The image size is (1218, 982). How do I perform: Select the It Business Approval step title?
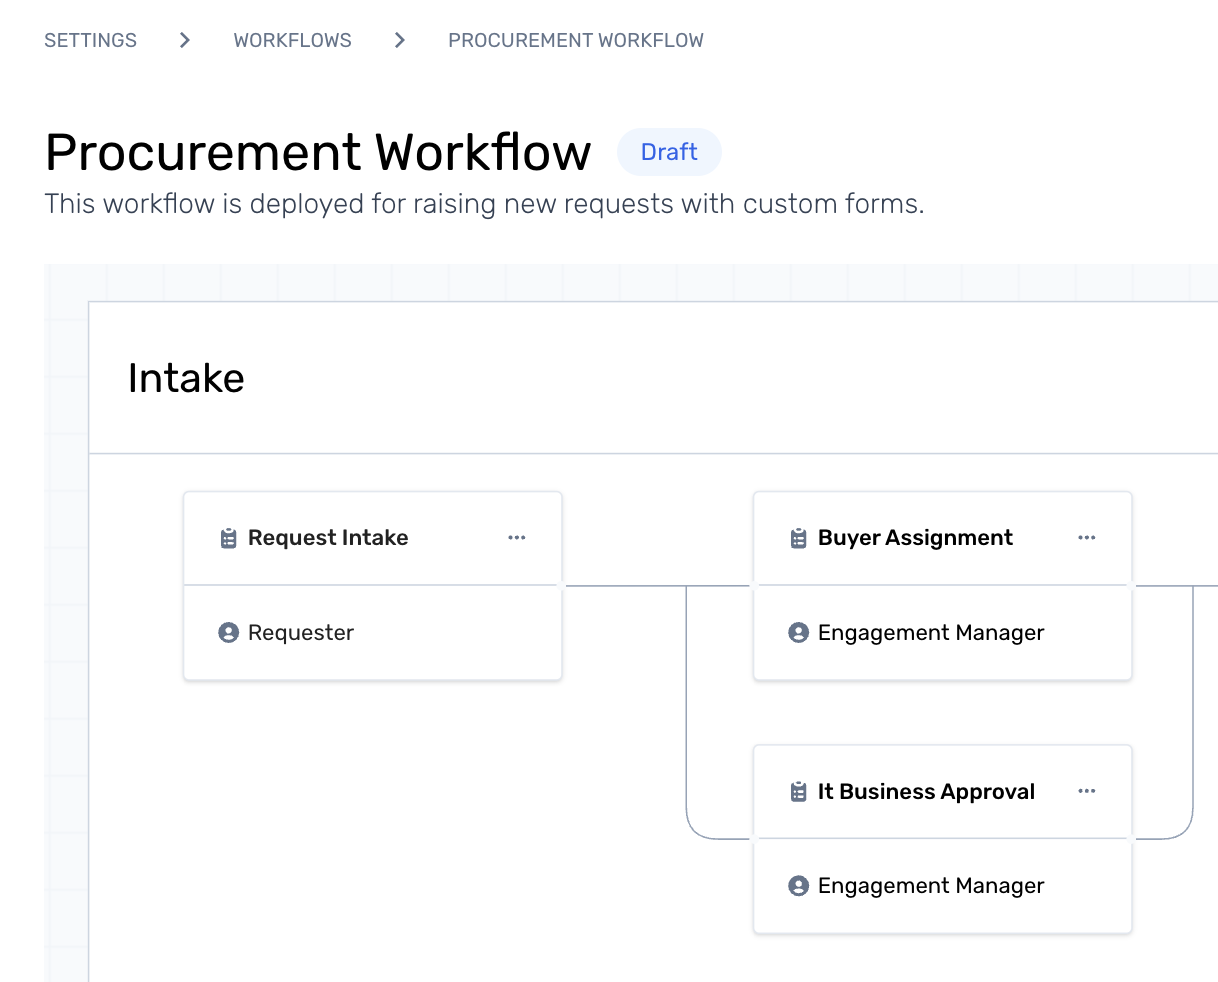(x=926, y=792)
